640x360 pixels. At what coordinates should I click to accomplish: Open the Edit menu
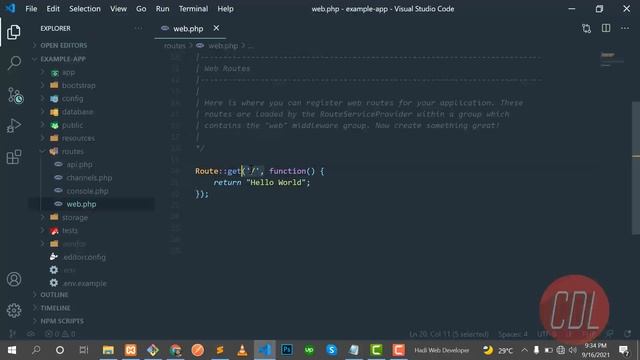(x=53, y=9)
